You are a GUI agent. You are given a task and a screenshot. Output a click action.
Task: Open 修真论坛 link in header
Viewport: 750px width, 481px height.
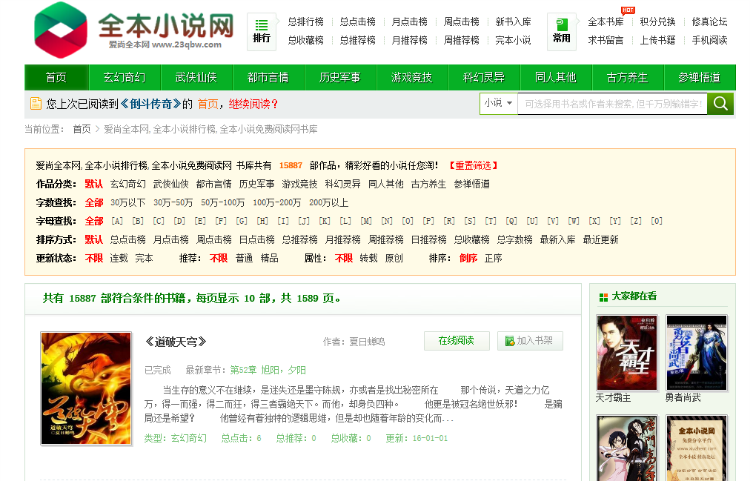pyautogui.click(x=709, y=22)
